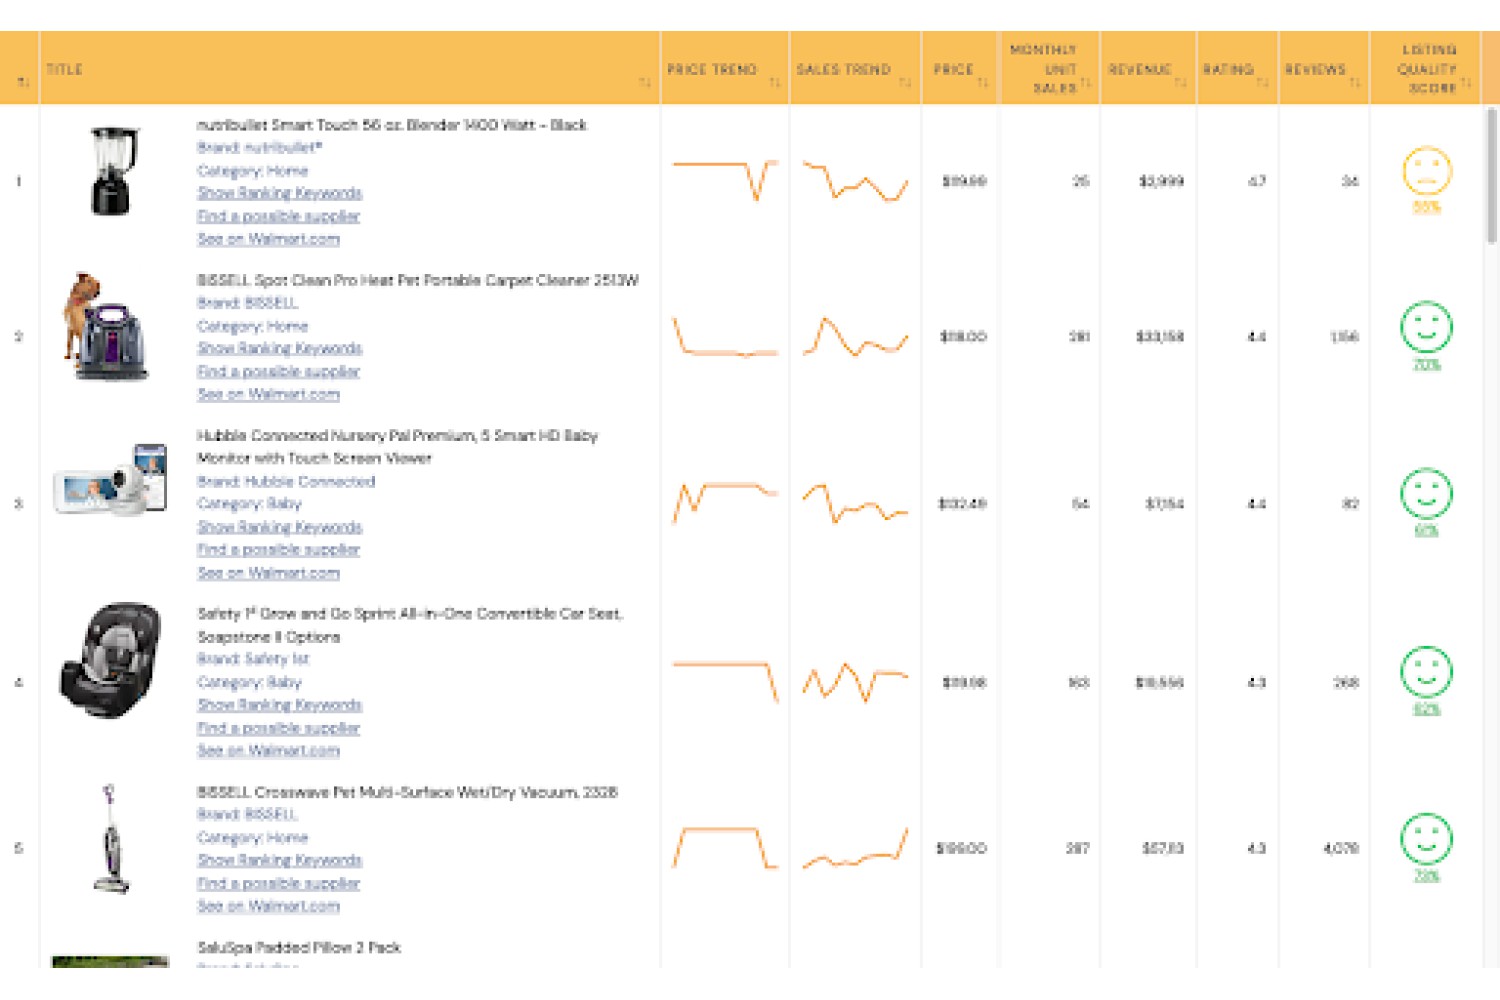Open the Hubble baby monitor product image
The height and width of the screenshot is (1000, 1500).
[x=110, y=480]
